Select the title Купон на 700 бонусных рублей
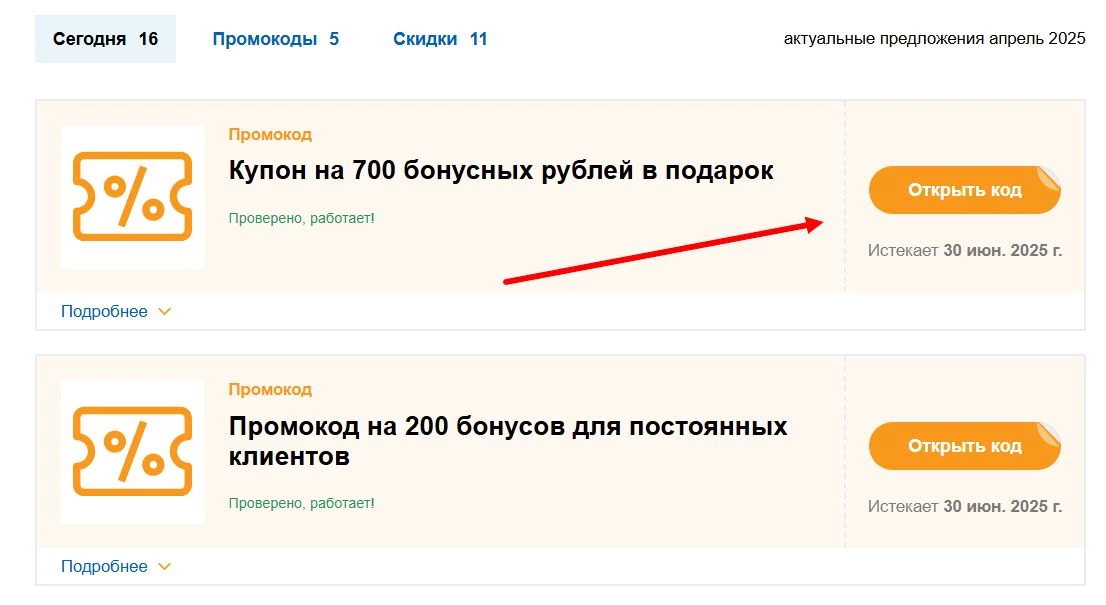The width and height of the screenshot is (1106, 605). tap(500, 170)
